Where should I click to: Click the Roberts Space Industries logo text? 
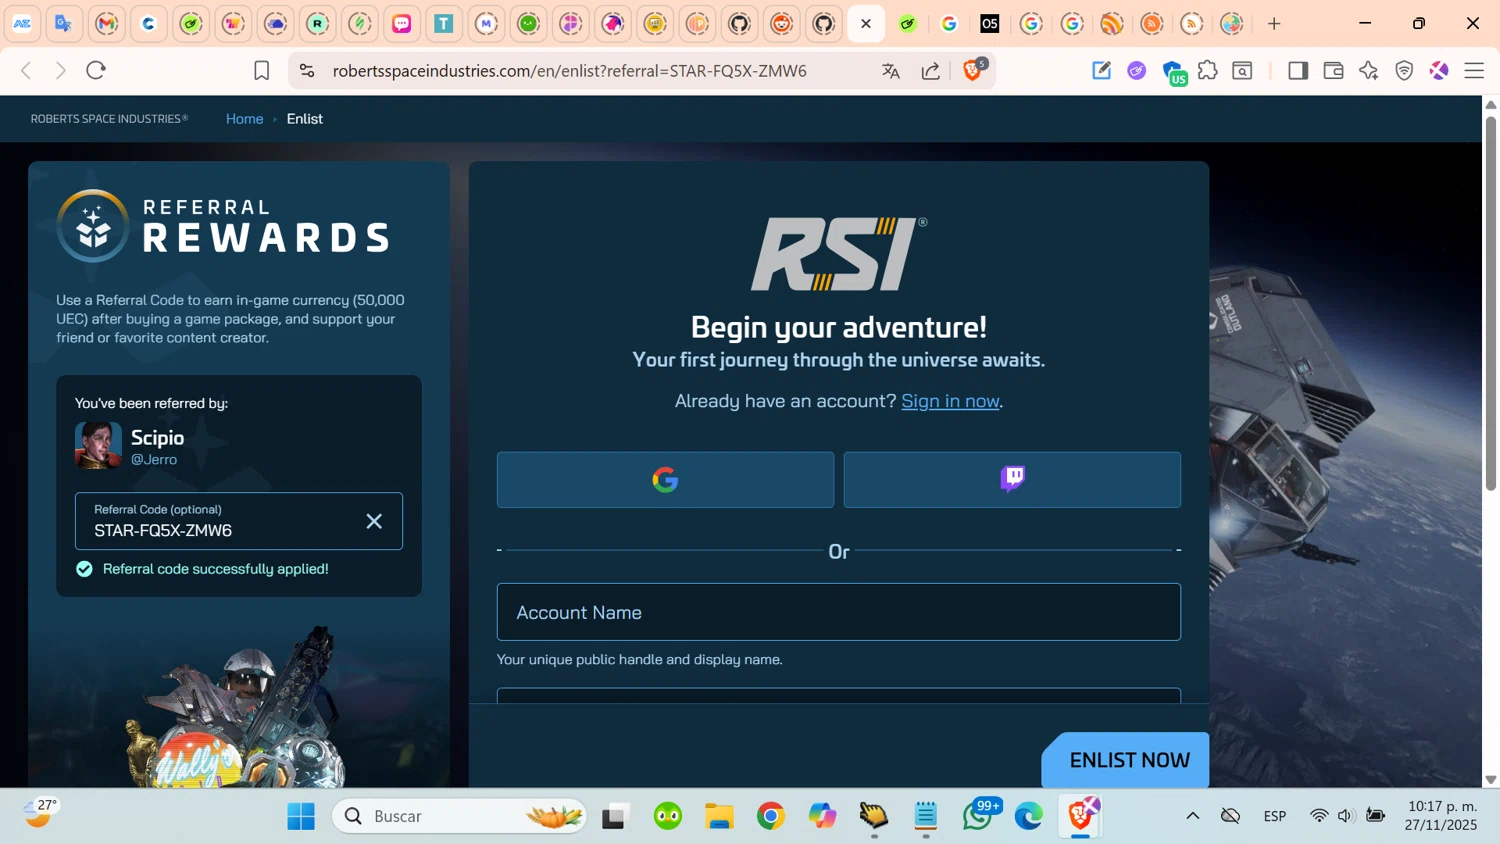click(109, 119)
